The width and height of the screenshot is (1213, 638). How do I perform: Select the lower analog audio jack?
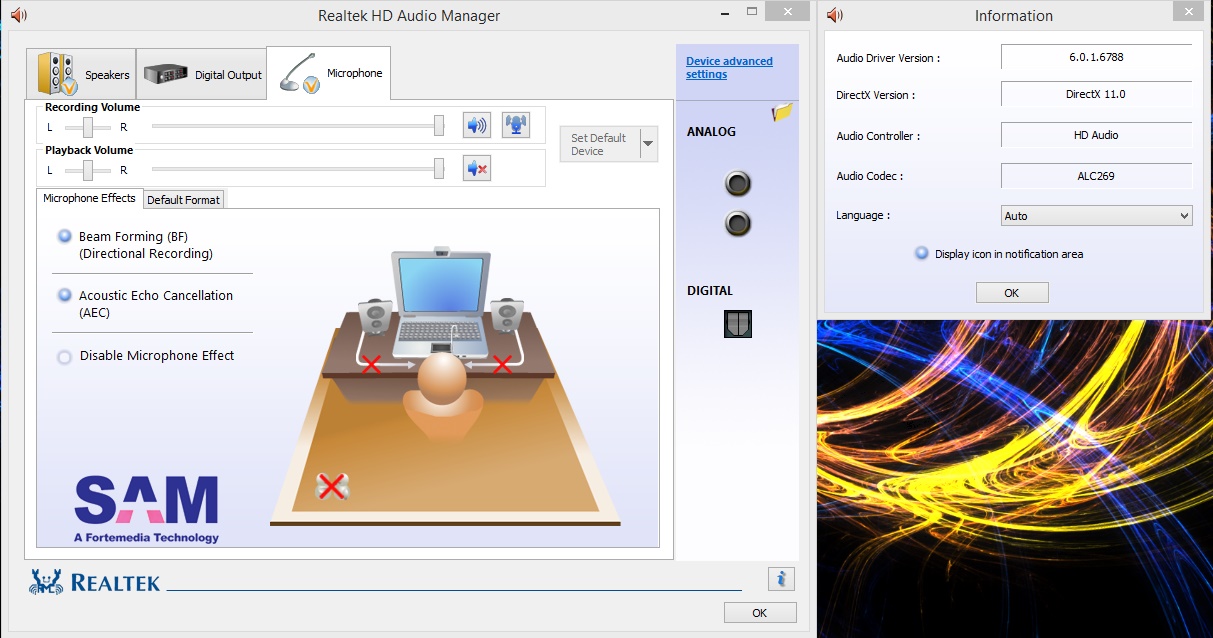(738, 223)
